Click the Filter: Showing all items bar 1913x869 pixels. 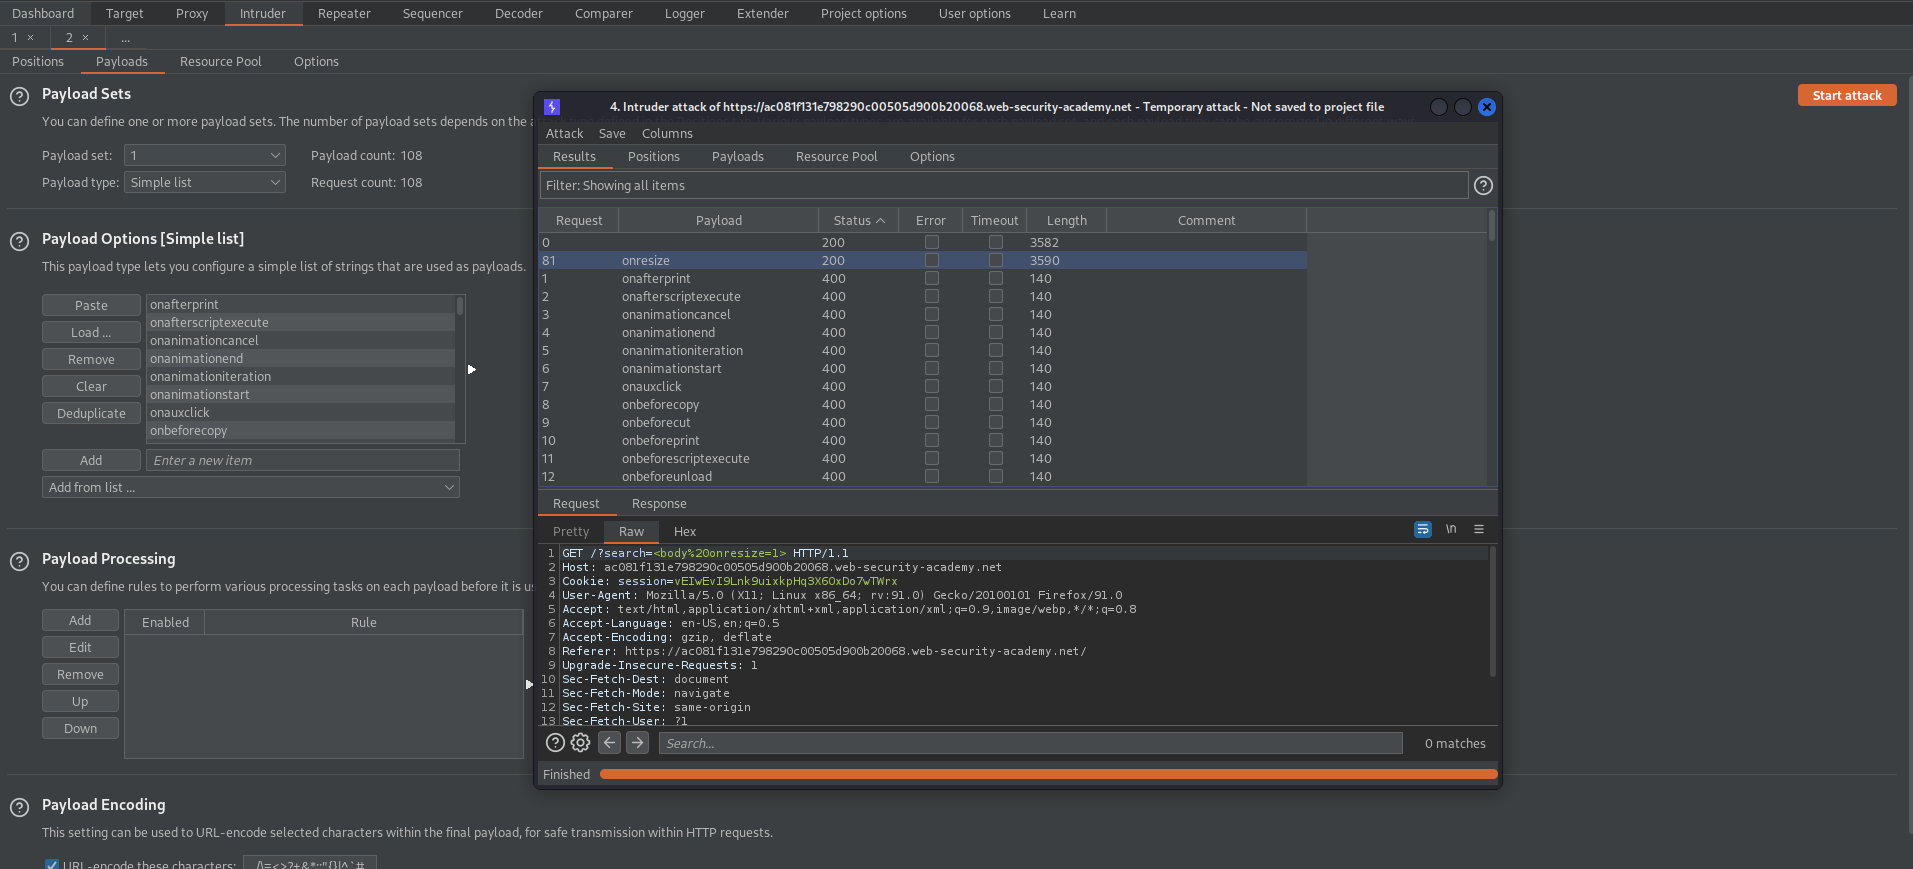[1004, 186]
